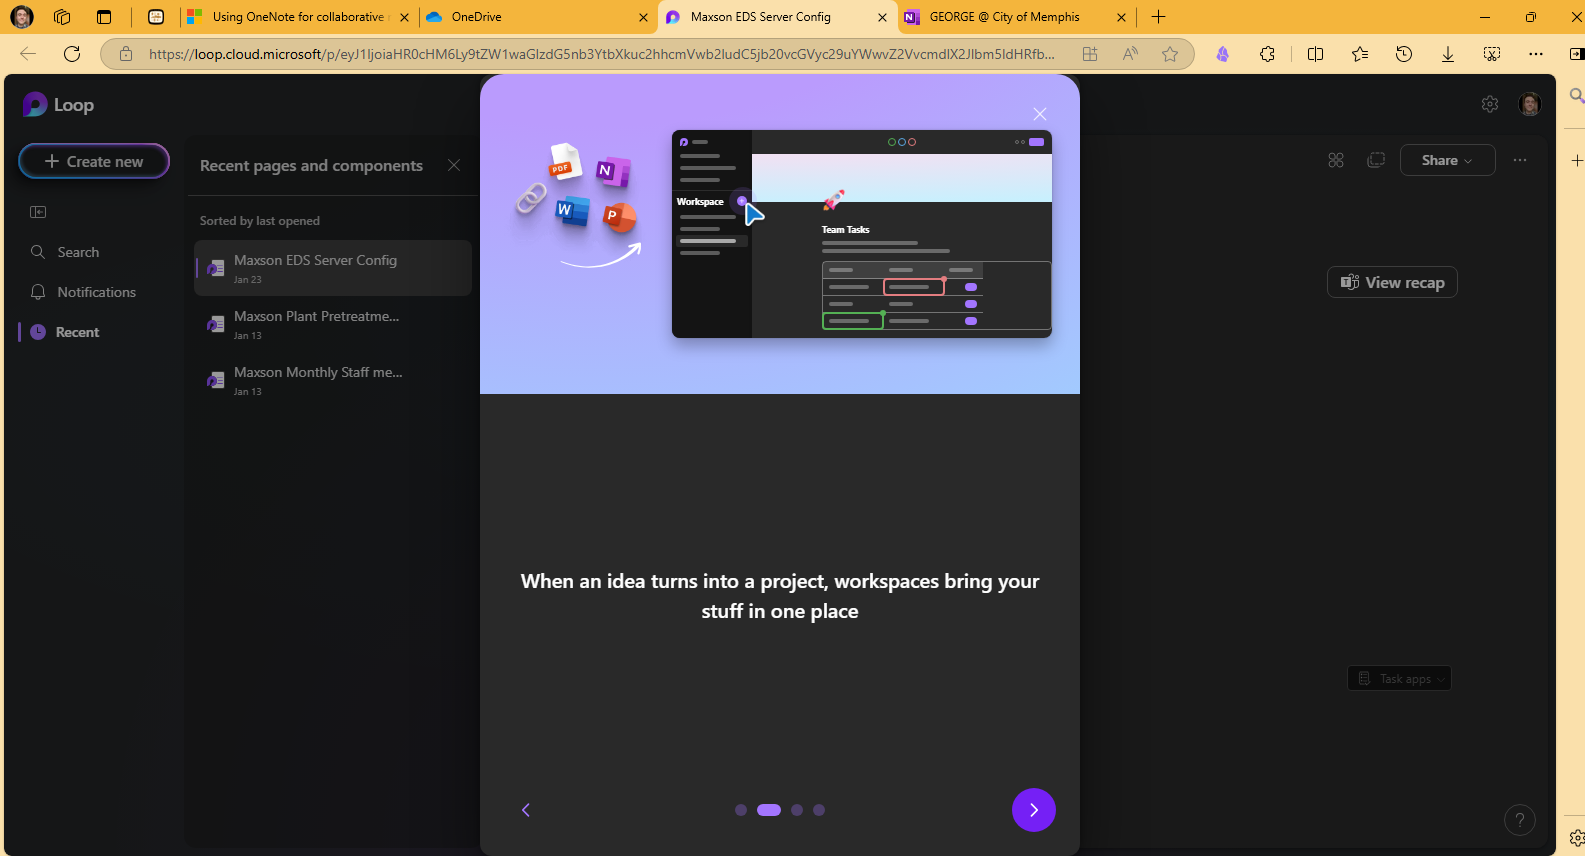Viewport: 1585px width, 856px height.
Task: Jump to the first carousel dot
Action: click(741, 810)
